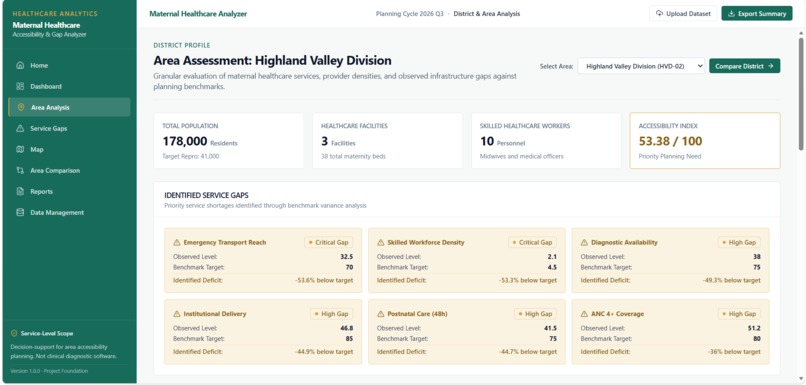Click the 'Target Repro: 41,000' text

(191, 156)
